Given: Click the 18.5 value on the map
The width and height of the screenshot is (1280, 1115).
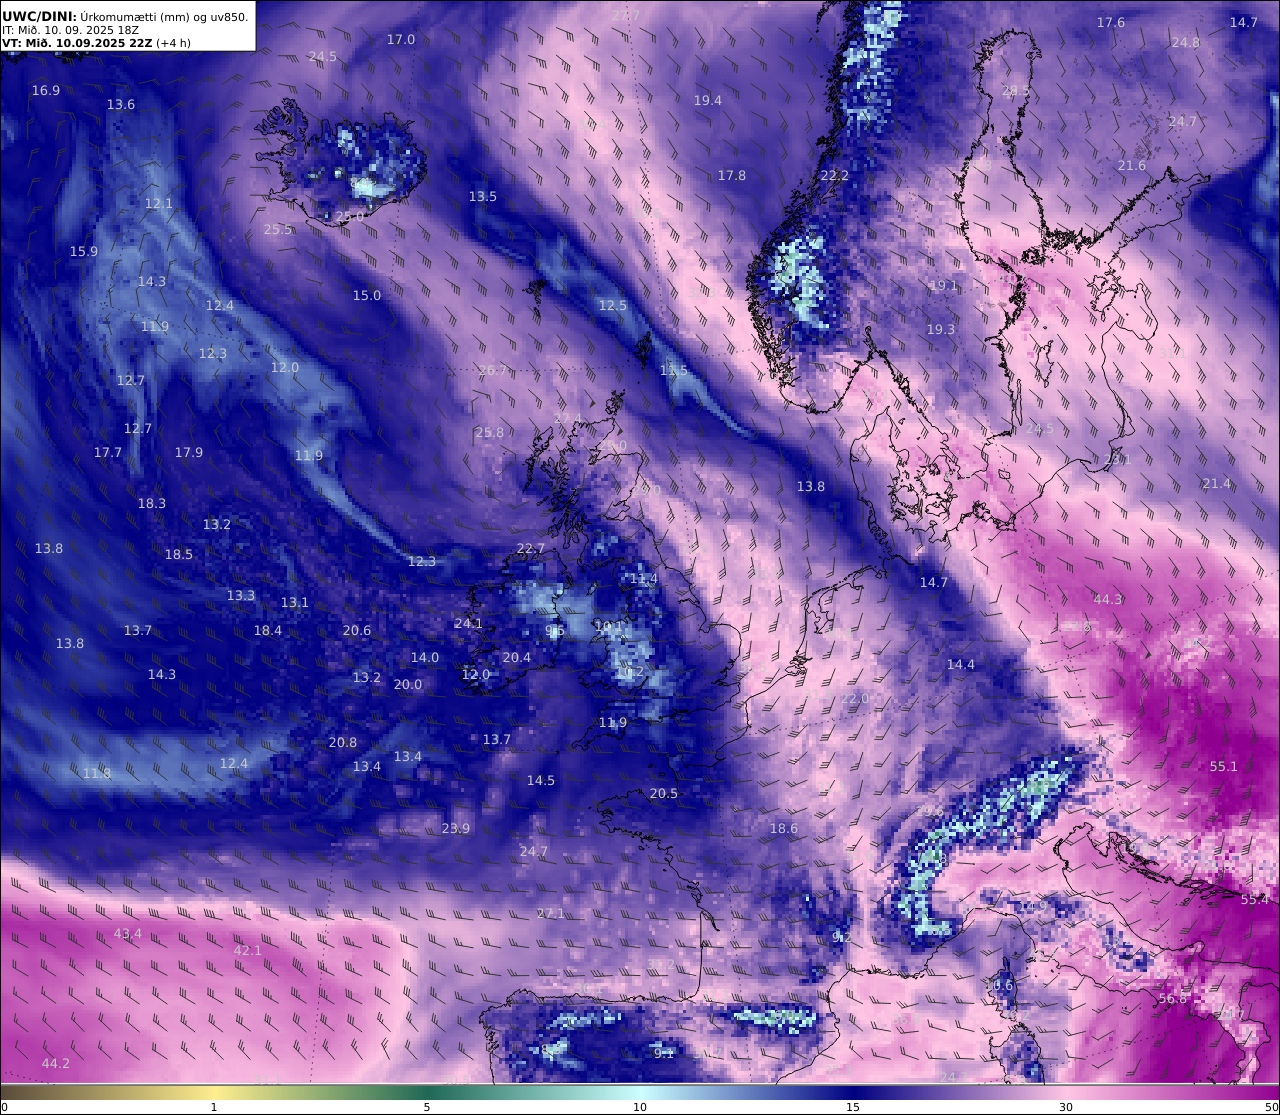Looking at the screenshot, I should coord(179,555).
